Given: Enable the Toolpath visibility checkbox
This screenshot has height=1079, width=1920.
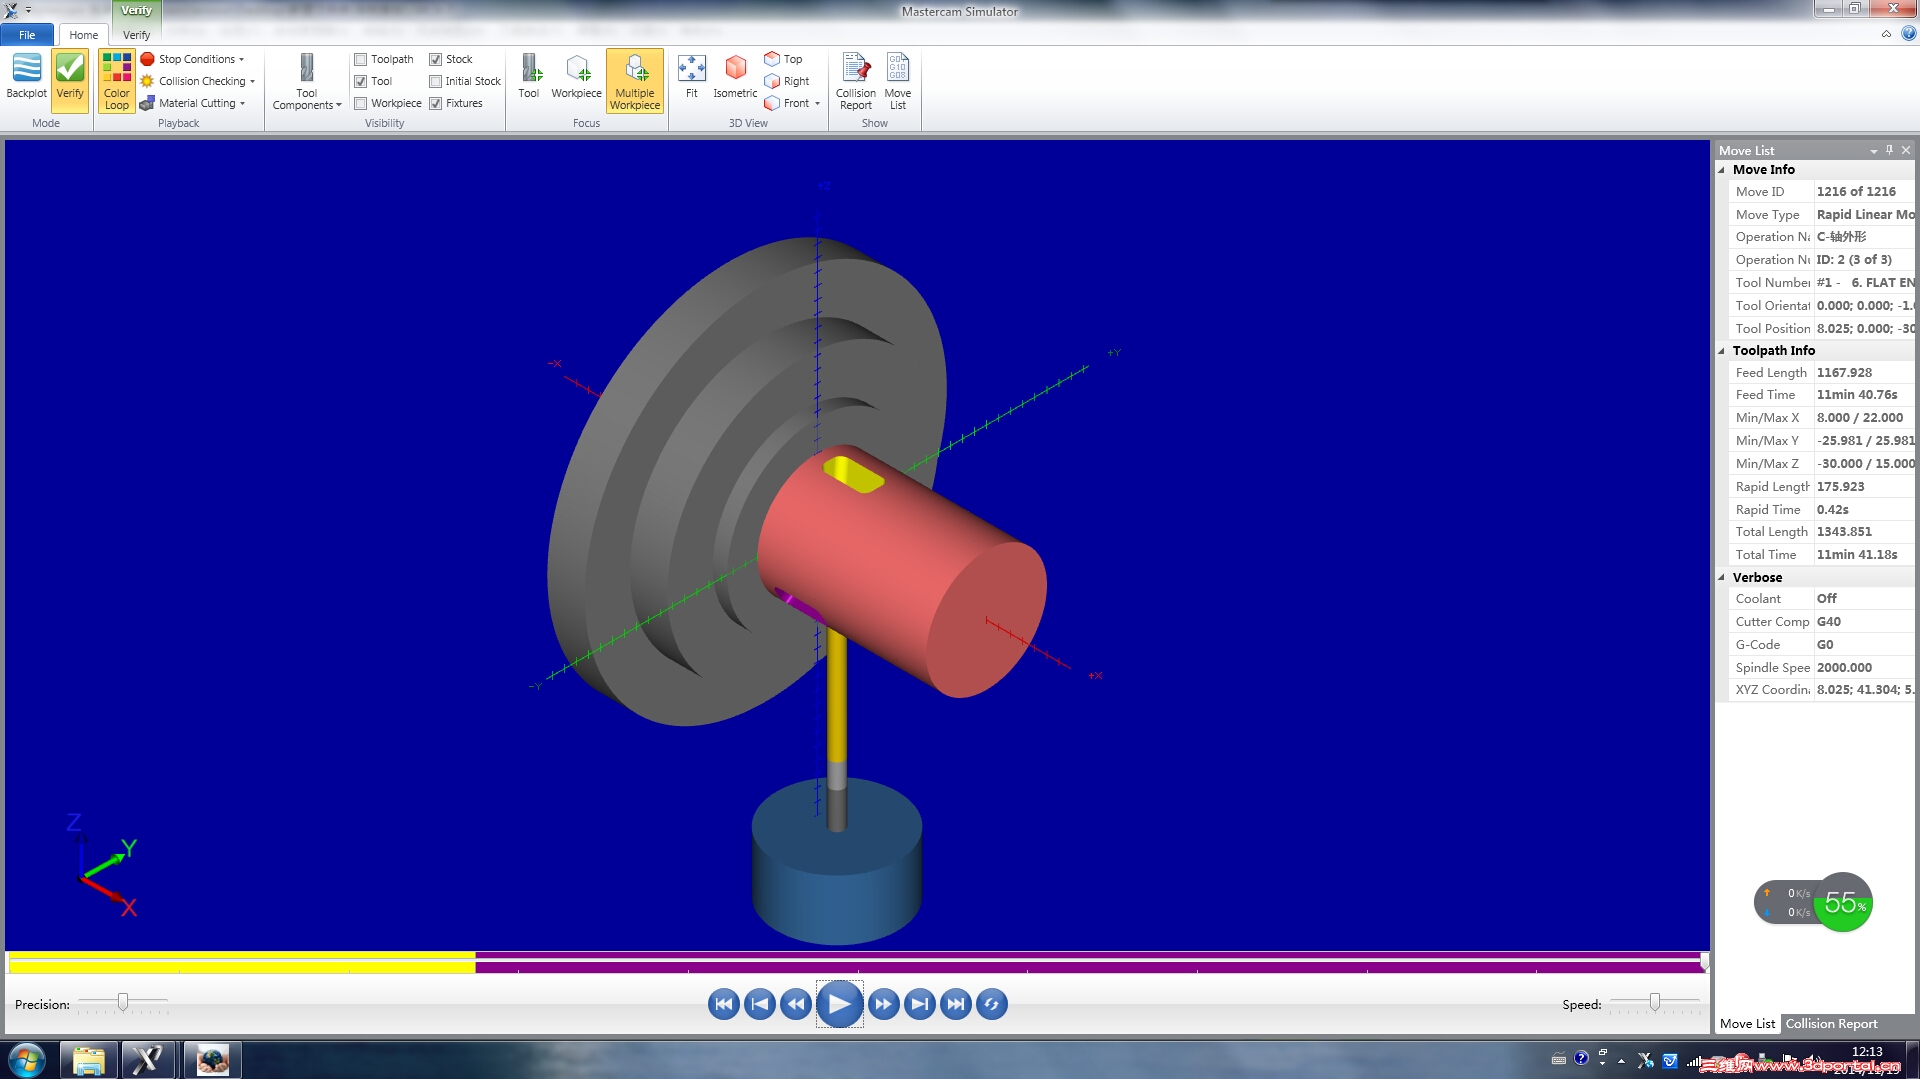Looking at the screenshot, I should [x=361, y=59].
